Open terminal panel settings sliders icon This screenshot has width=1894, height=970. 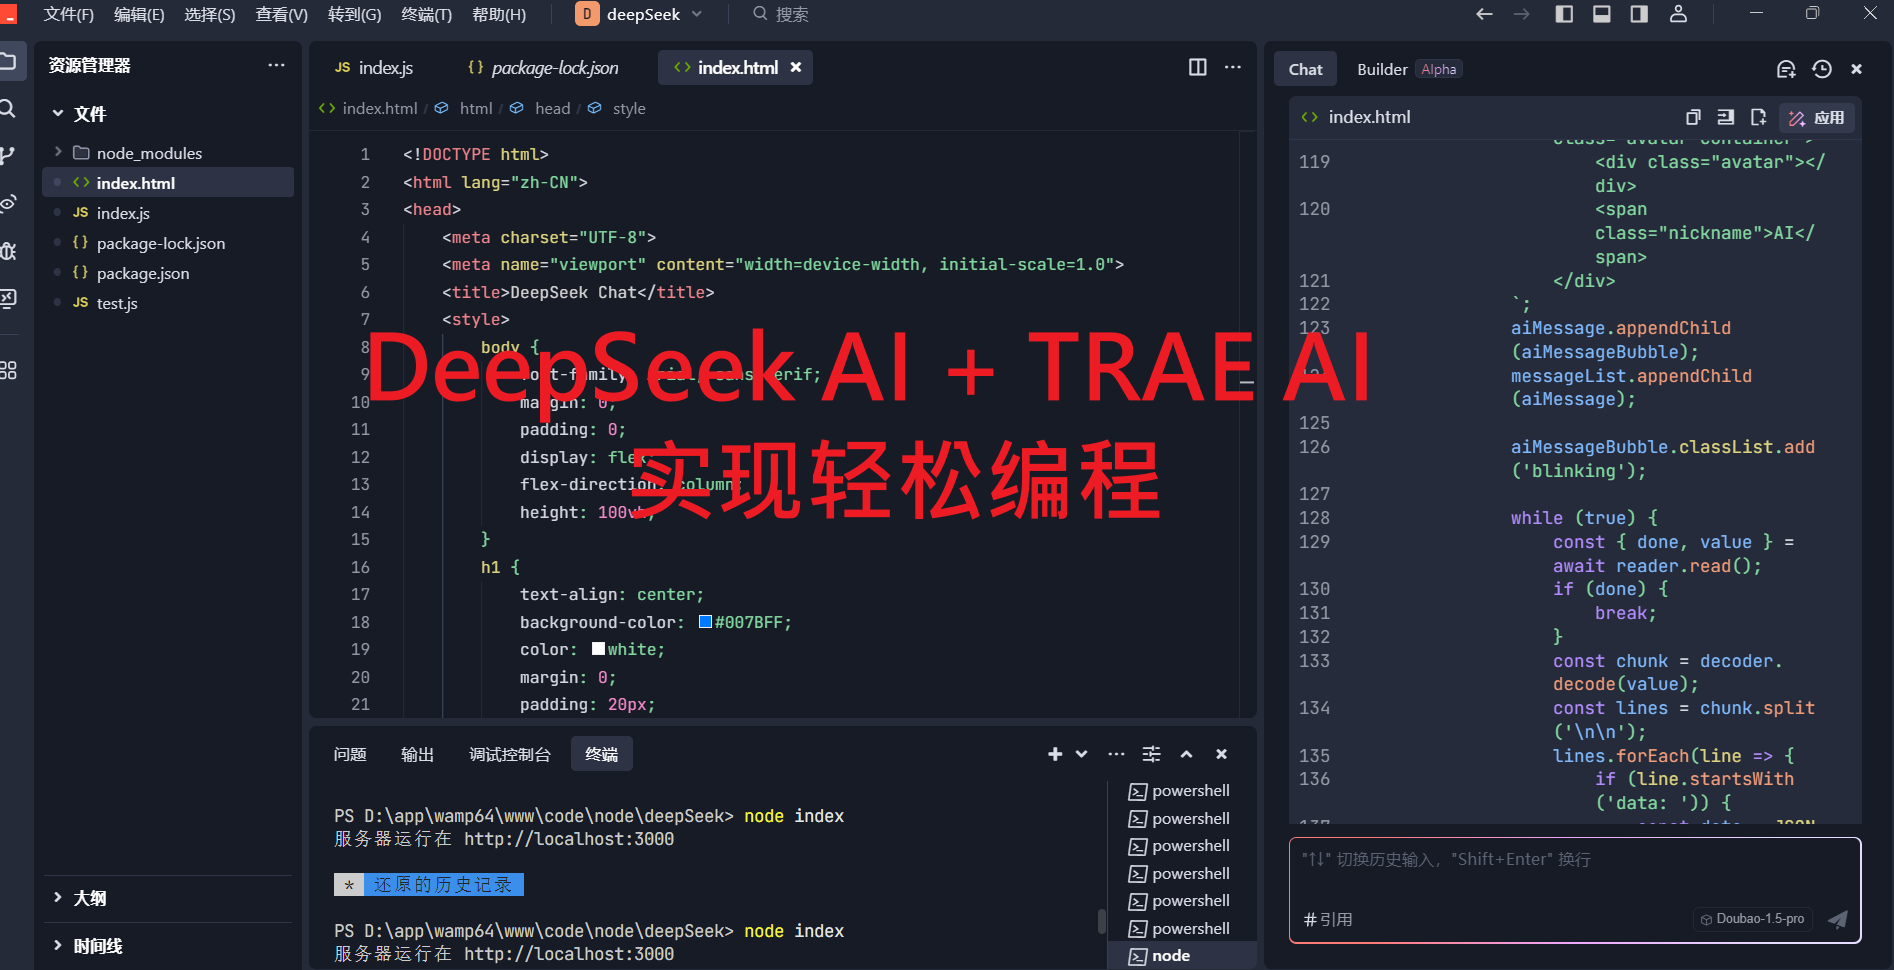pyautogui.click(x=1152, y=754)
